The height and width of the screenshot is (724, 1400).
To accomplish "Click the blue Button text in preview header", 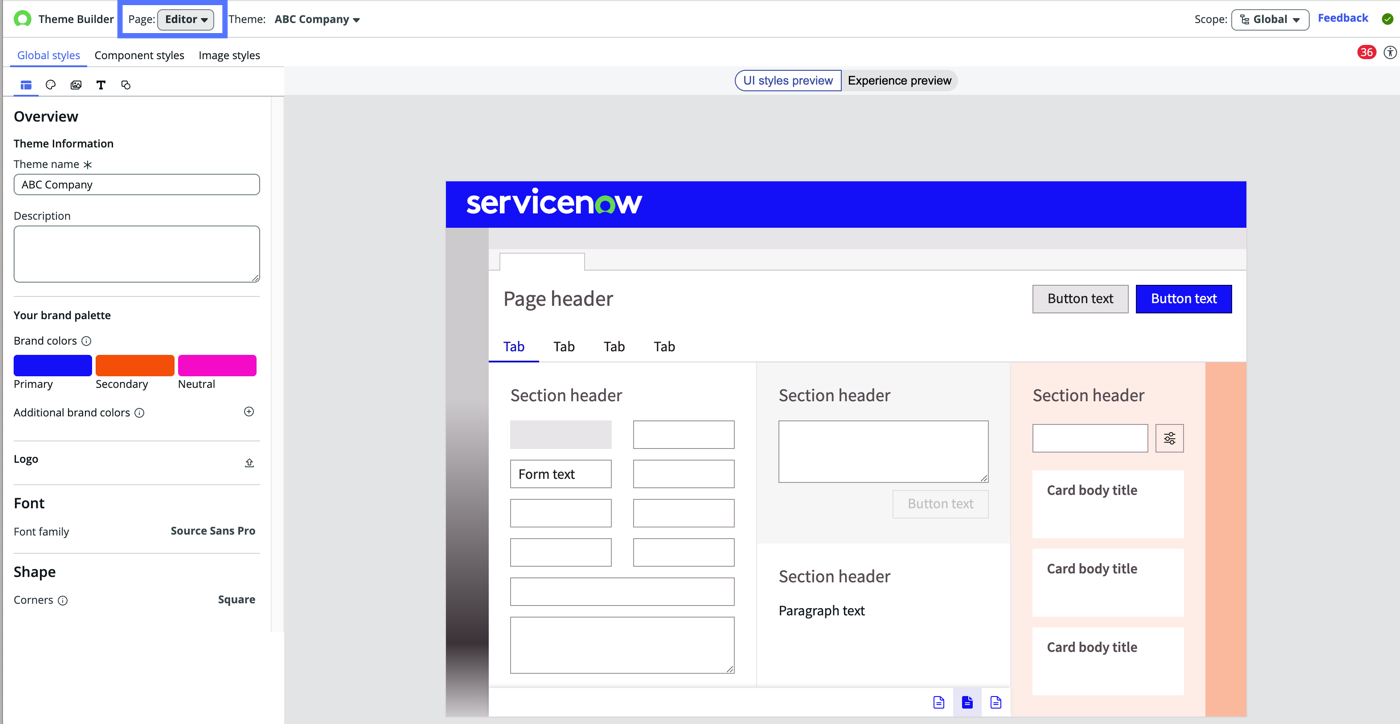I will coord(1184,299).
